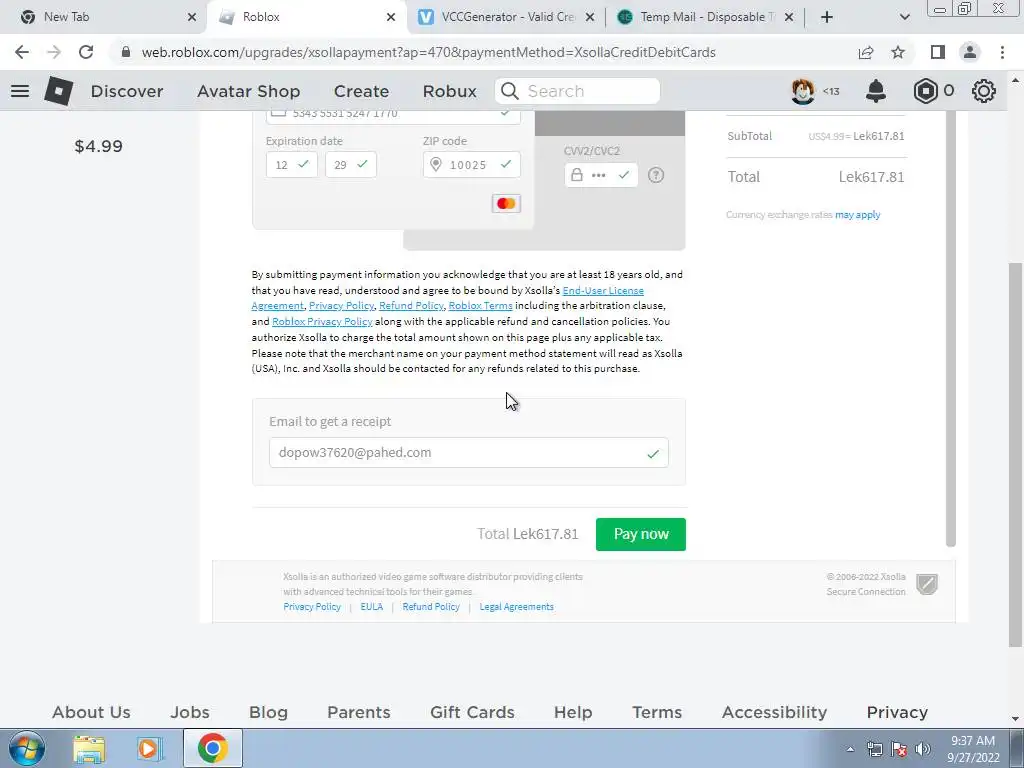Open the Chrome profile icon
Viewport: 1024px width, 768px height.
pyautogui.click(x=970, y=52)
